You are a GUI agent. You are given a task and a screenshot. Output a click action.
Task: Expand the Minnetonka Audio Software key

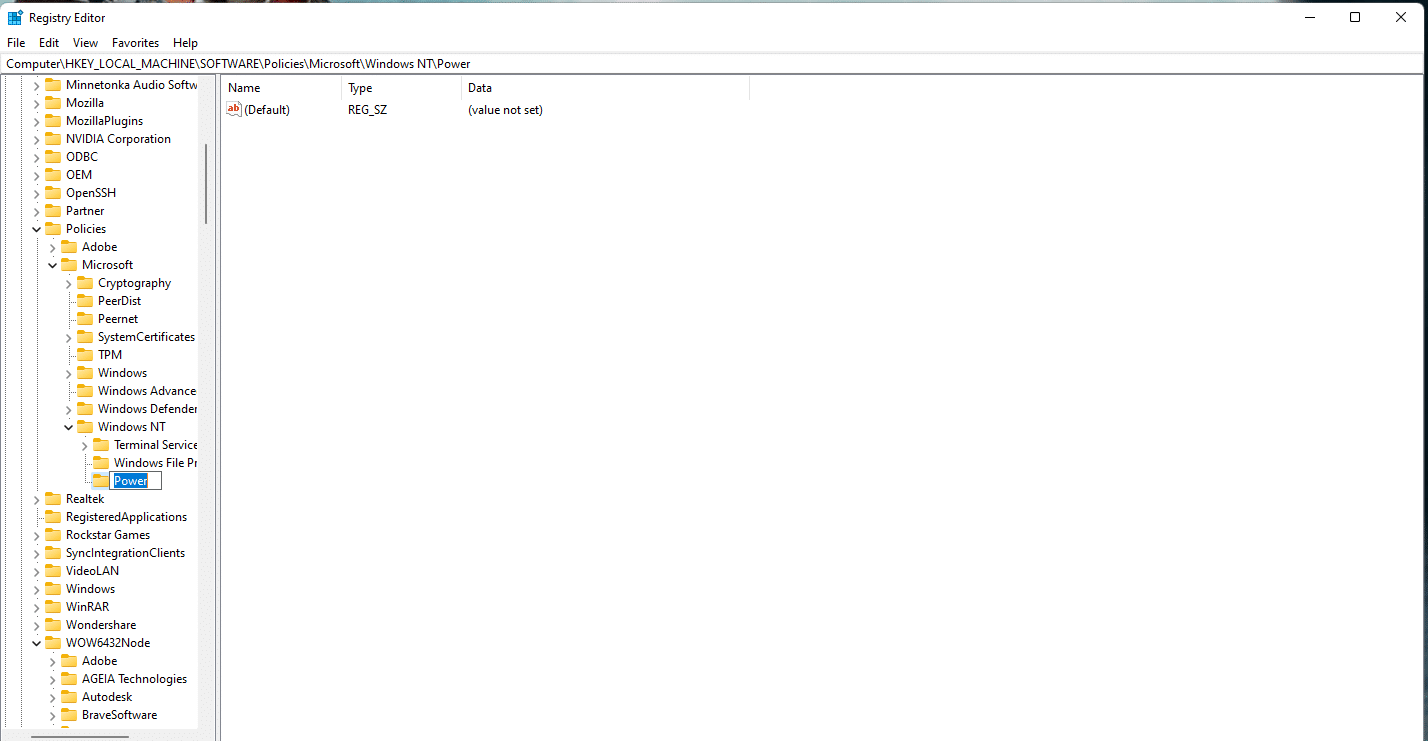point(37,85)
